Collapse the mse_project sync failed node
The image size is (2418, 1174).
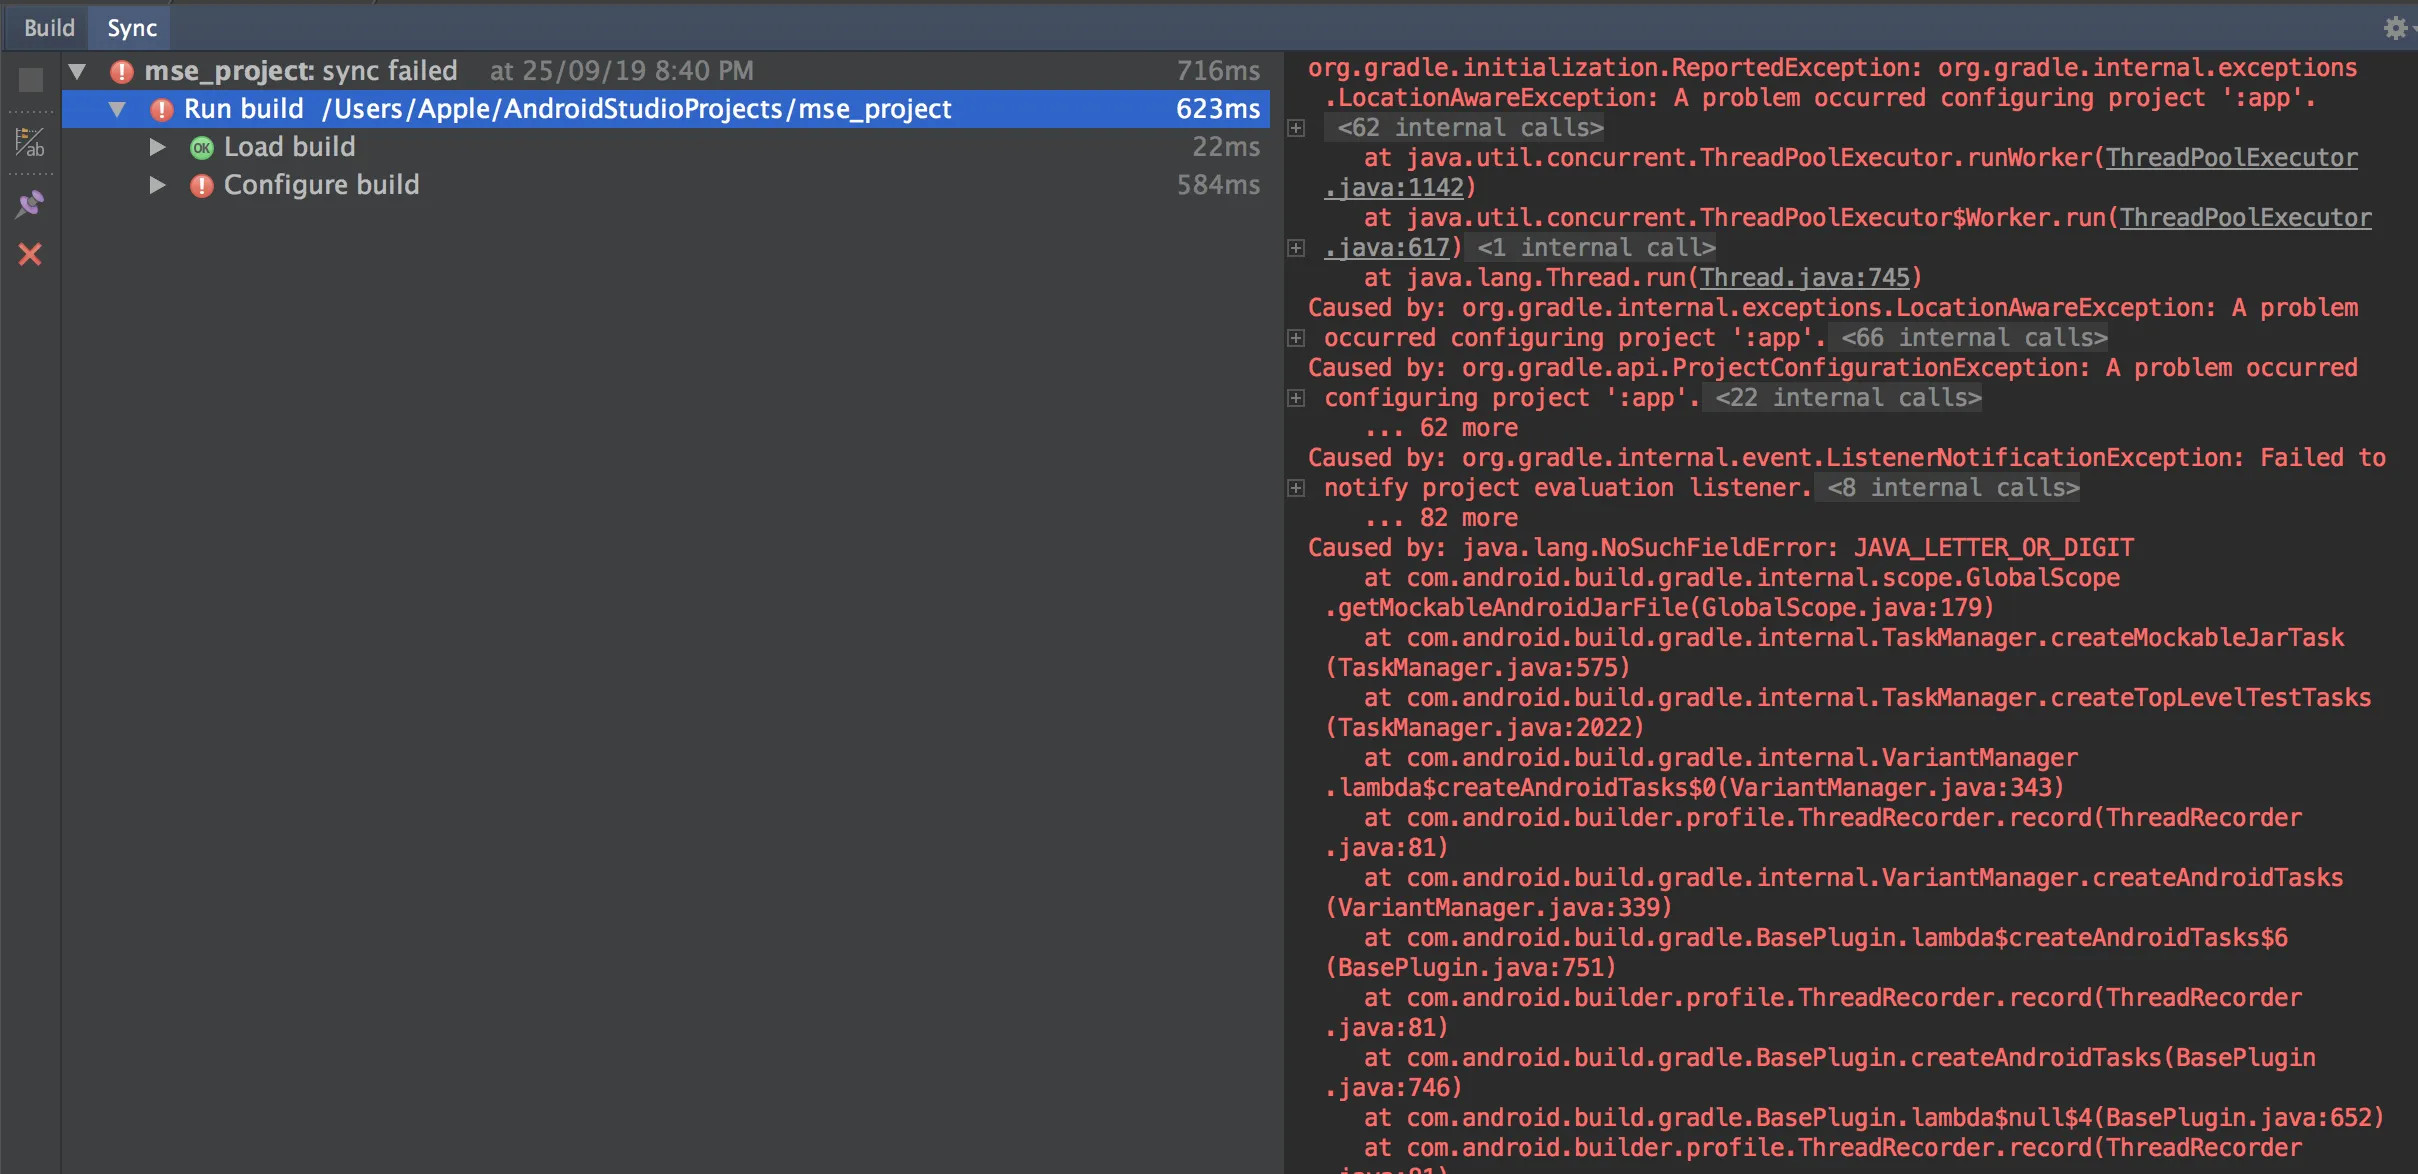click(x=77, y=71)
